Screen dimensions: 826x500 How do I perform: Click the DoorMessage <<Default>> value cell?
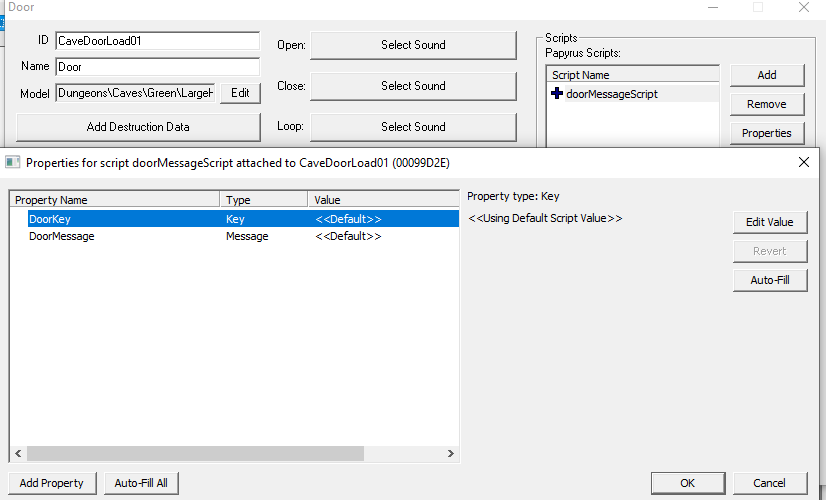pos(348,236)
